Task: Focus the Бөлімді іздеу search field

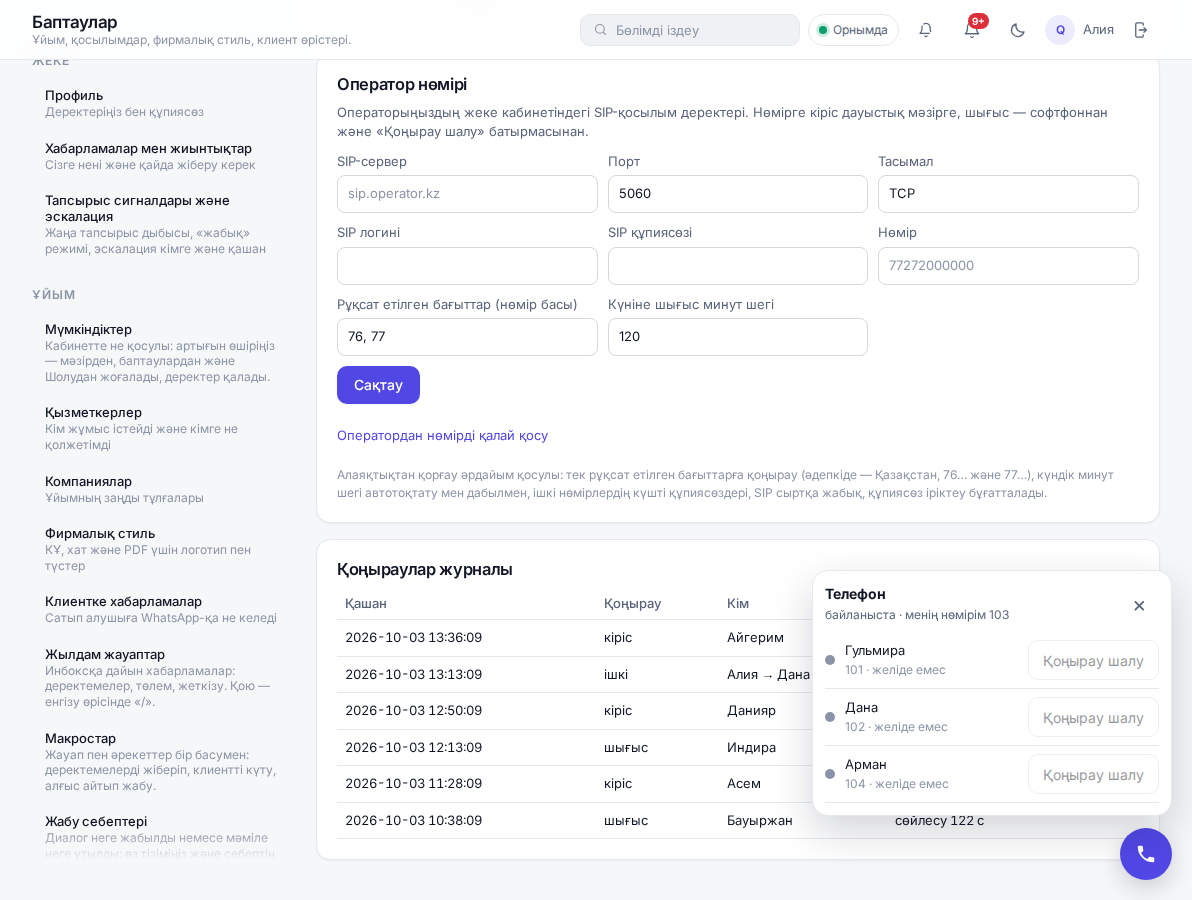Action: click(x=690, y=30)
